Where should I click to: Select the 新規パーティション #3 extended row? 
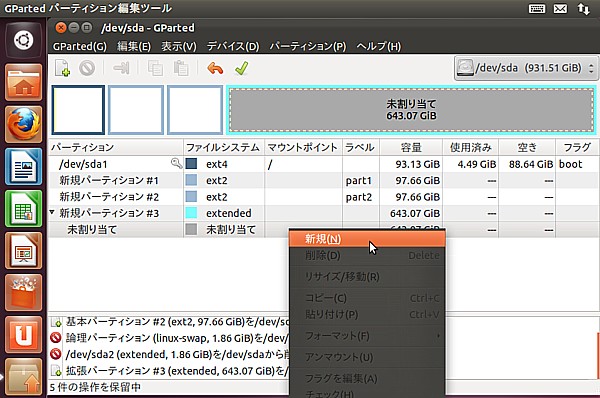point(323,213)
